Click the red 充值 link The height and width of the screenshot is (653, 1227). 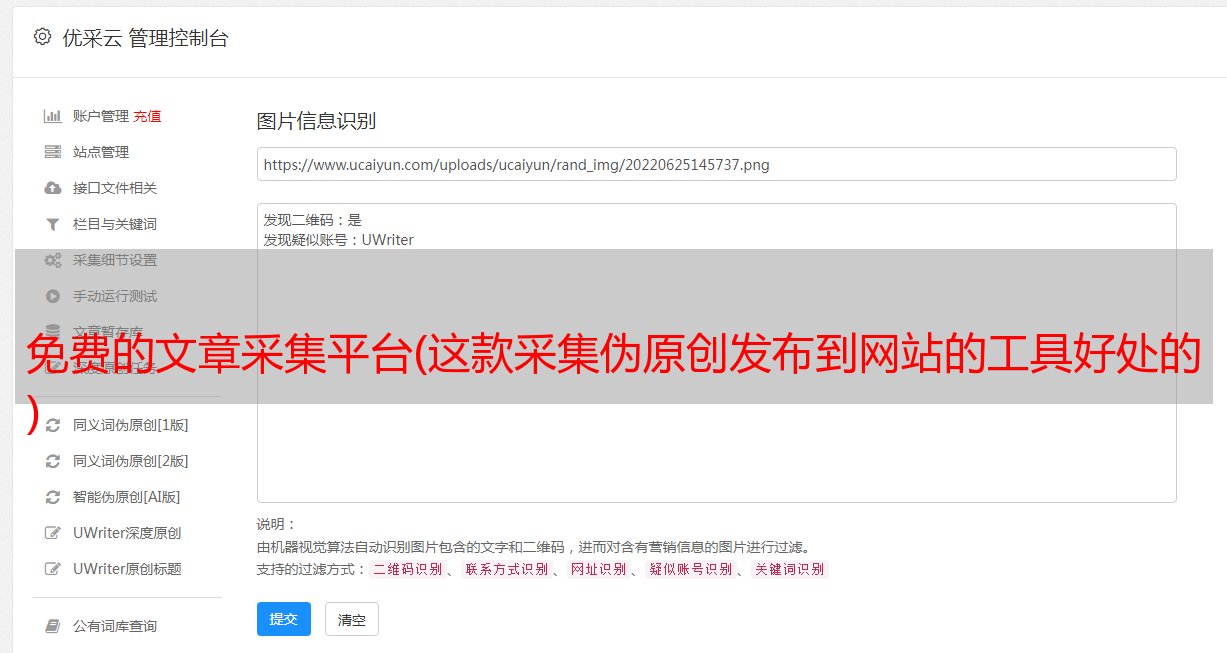click(x=147, y=116)
